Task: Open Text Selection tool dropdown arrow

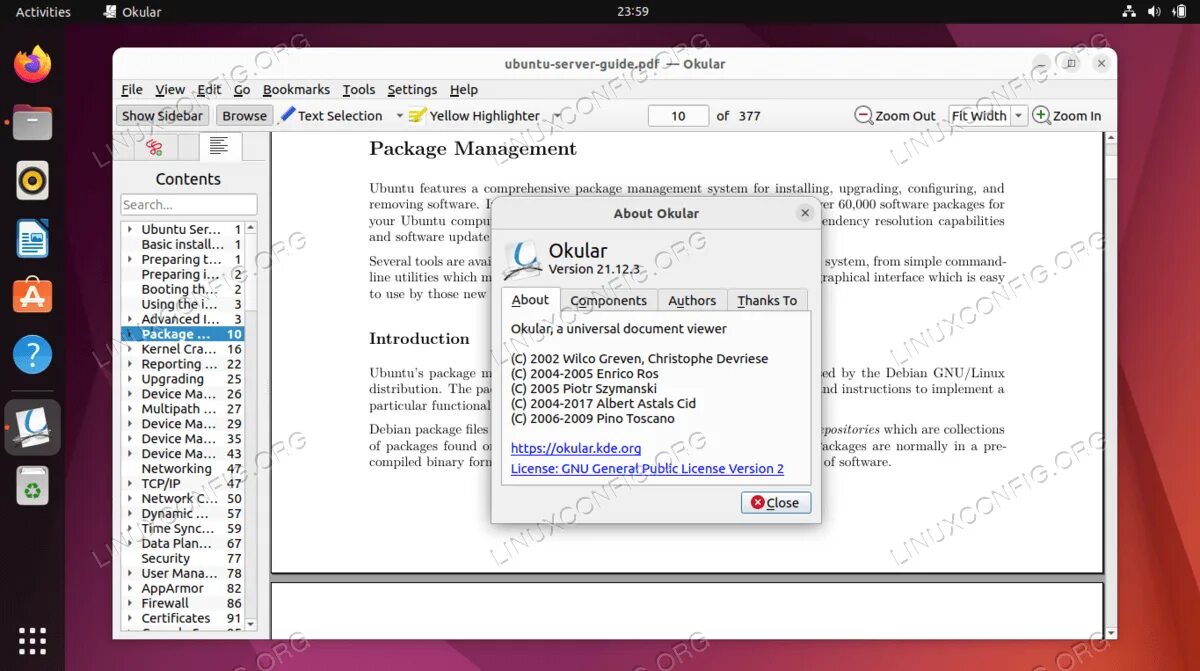Action: 399,116
